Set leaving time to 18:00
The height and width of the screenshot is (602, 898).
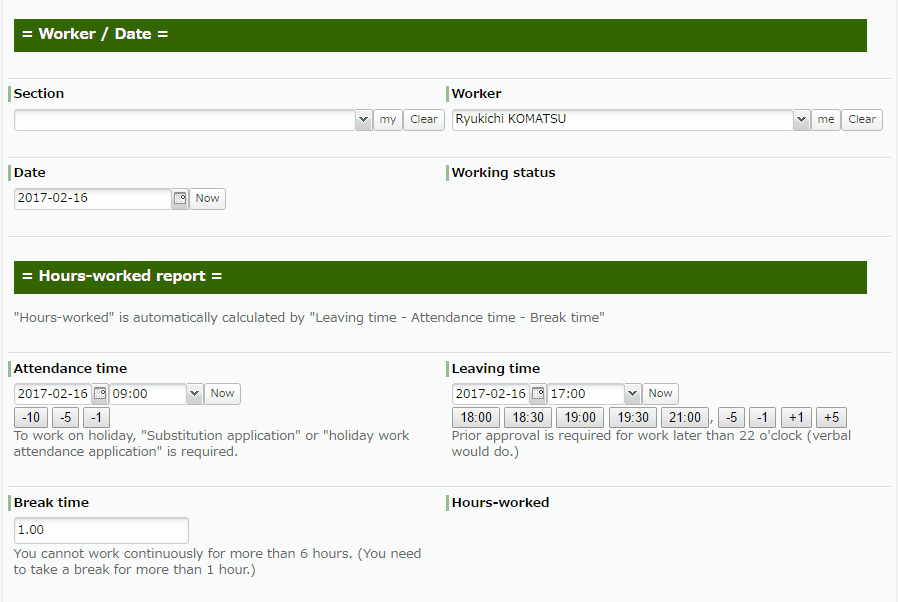click(x=475, y=417)
